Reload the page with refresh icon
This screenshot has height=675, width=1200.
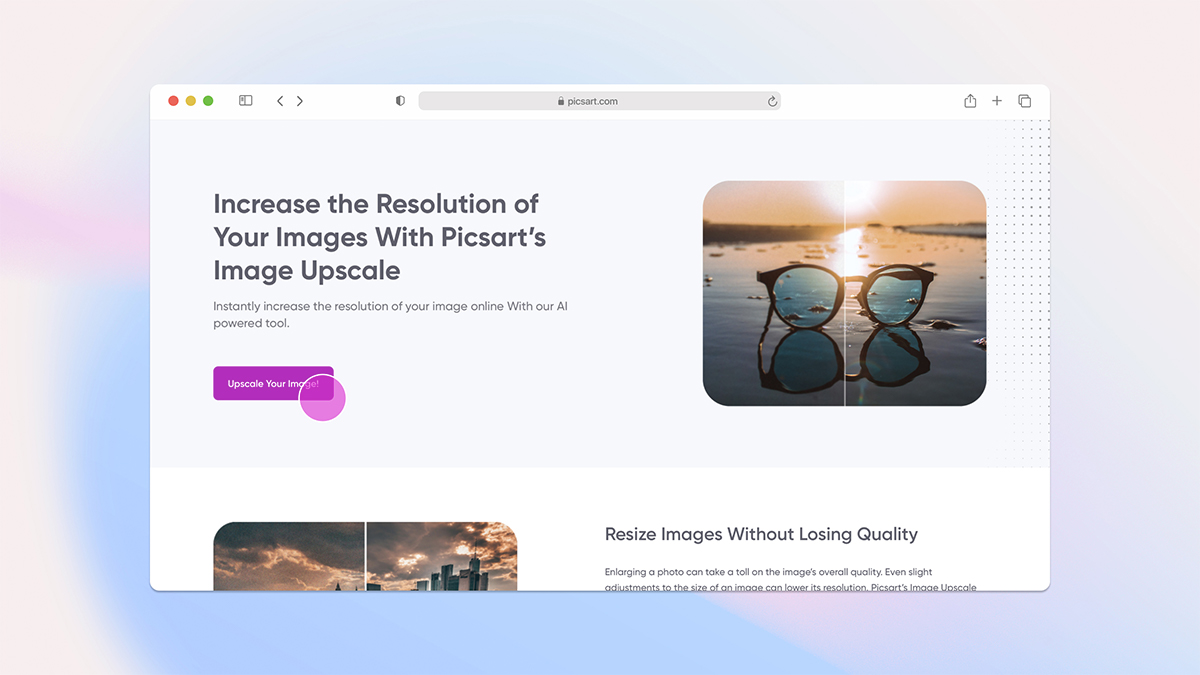[x=772, y=101]
